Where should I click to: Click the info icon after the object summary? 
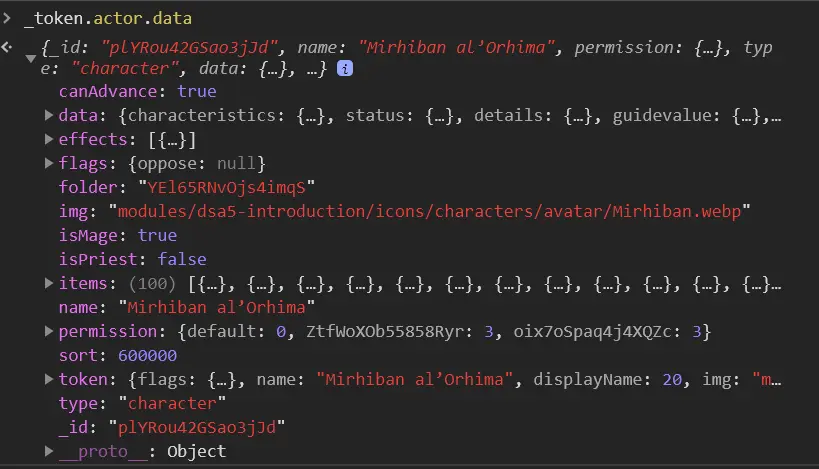345,69
